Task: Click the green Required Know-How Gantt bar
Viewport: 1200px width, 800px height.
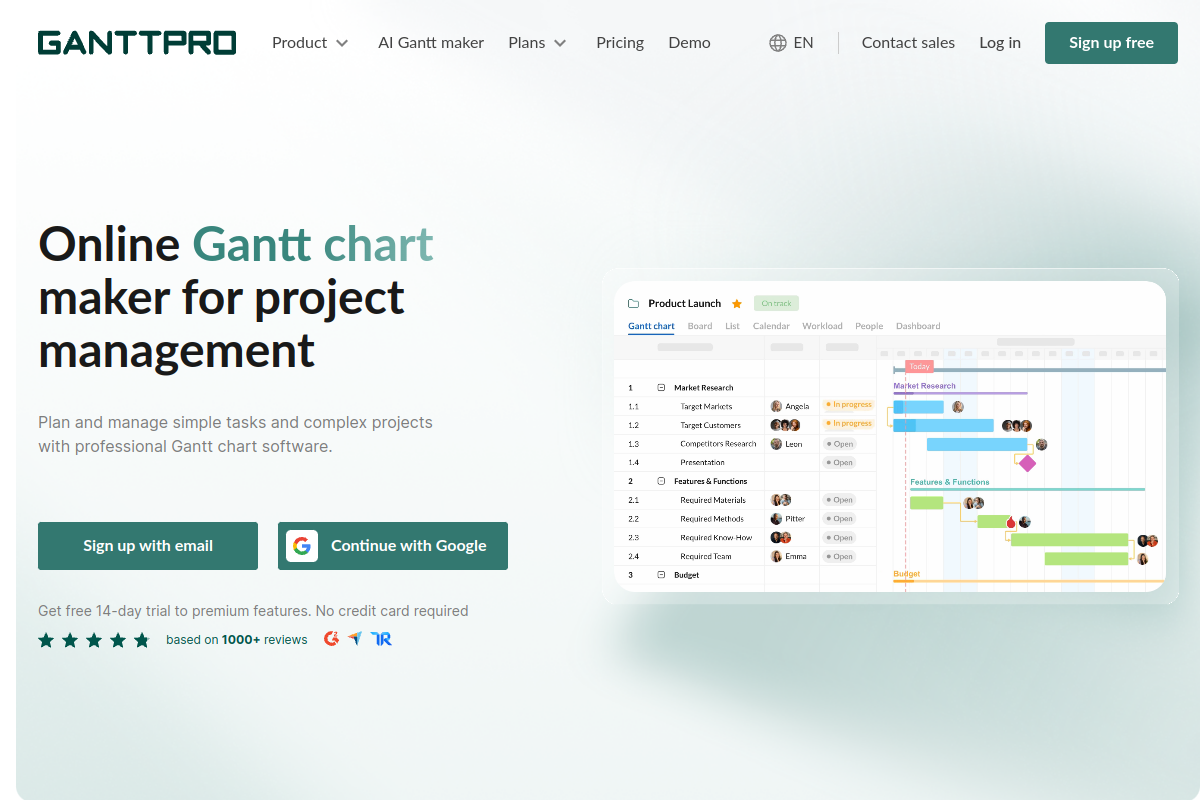Action: (1069, 540)
